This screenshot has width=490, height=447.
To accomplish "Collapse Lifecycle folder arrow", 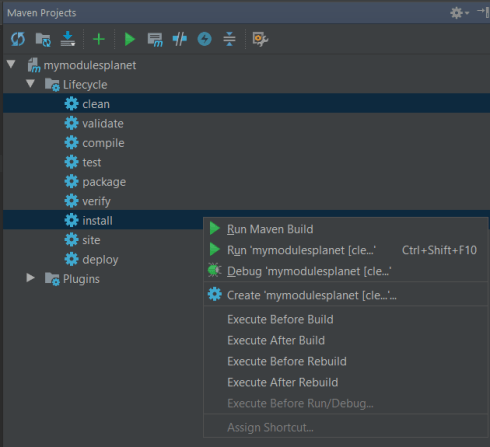I will coord(31,83).
